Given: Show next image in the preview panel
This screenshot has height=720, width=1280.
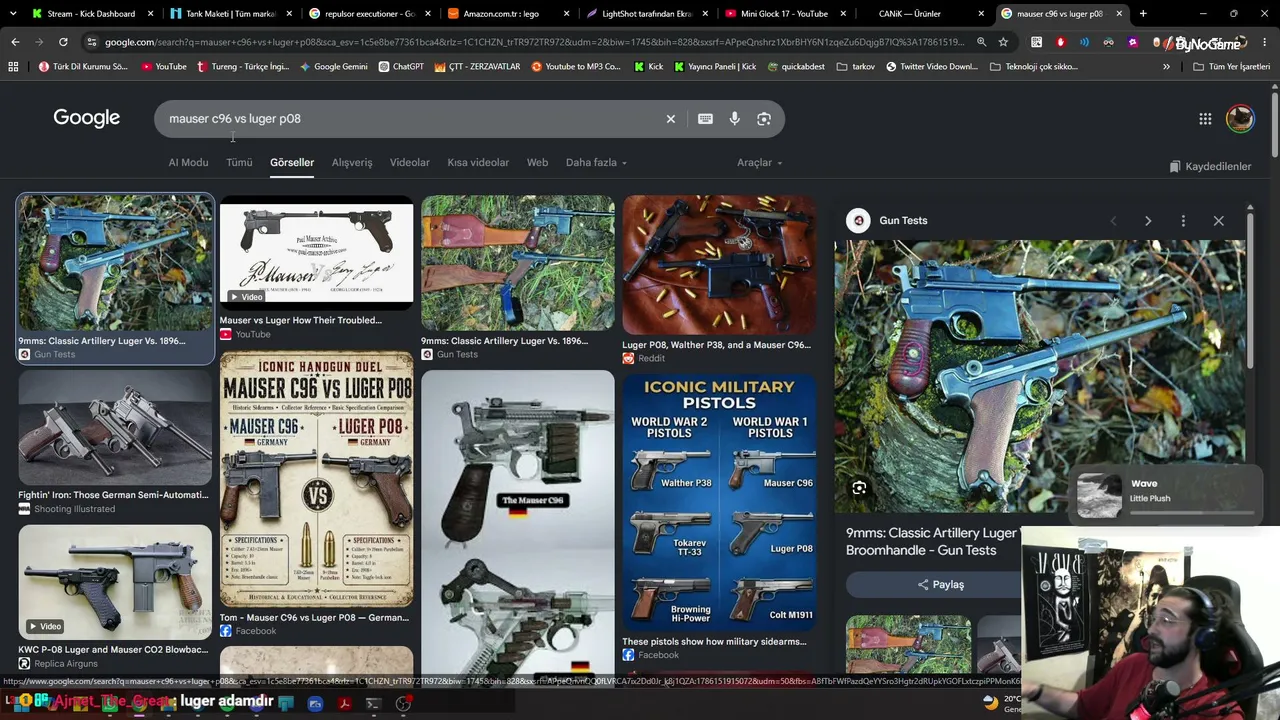Looking at the screenshot, I should (x=1148, y=221).
